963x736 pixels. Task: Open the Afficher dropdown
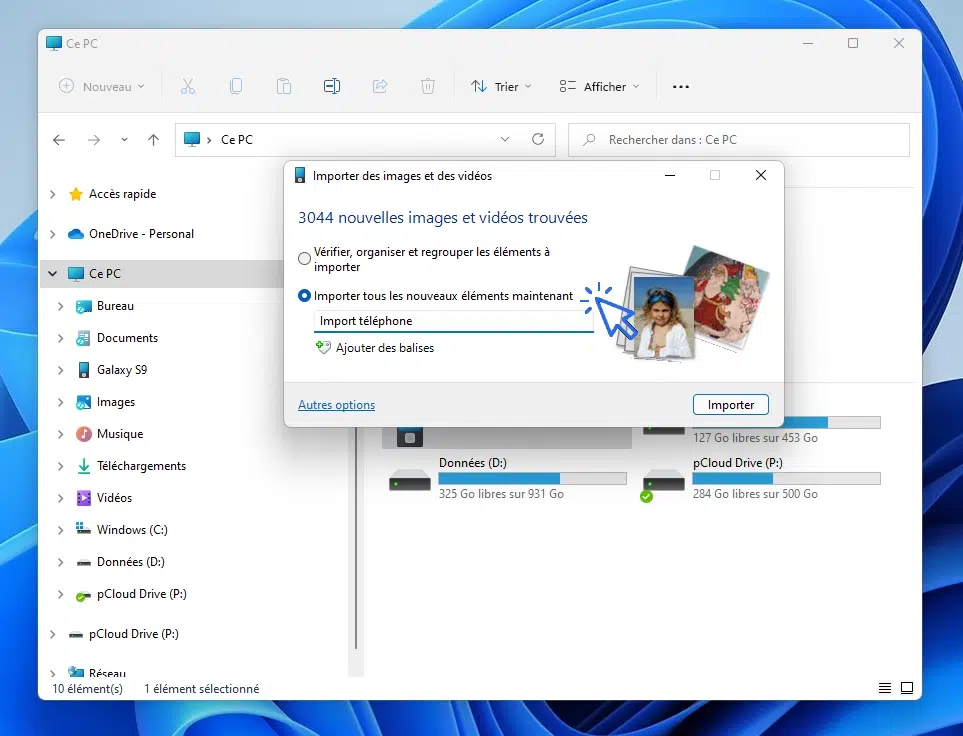[x=598, y=86]
